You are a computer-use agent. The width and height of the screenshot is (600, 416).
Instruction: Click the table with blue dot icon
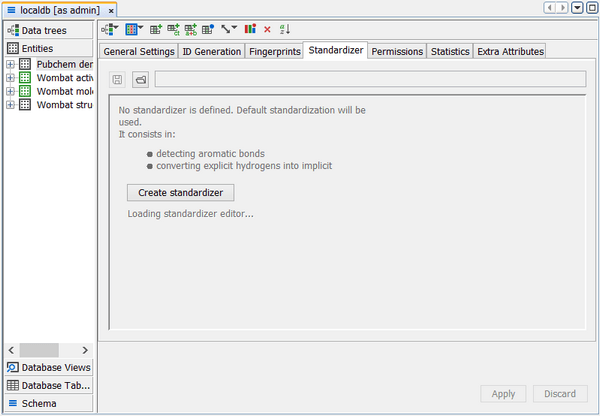tap(208, 29)
